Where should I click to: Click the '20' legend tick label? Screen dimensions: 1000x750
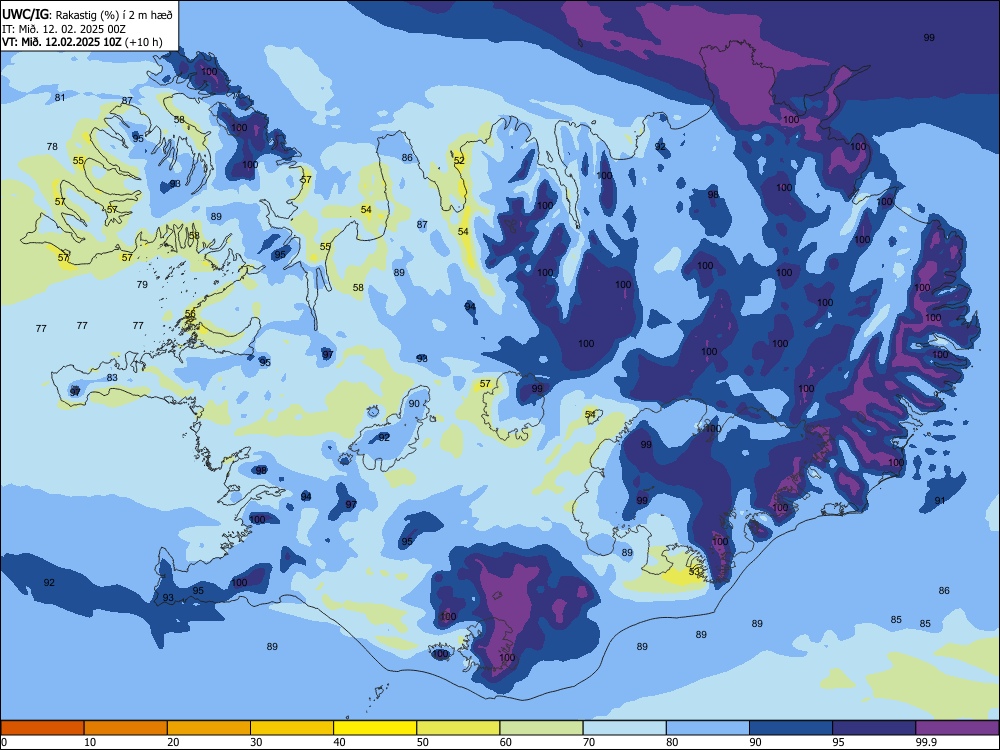tap(173, 742)
